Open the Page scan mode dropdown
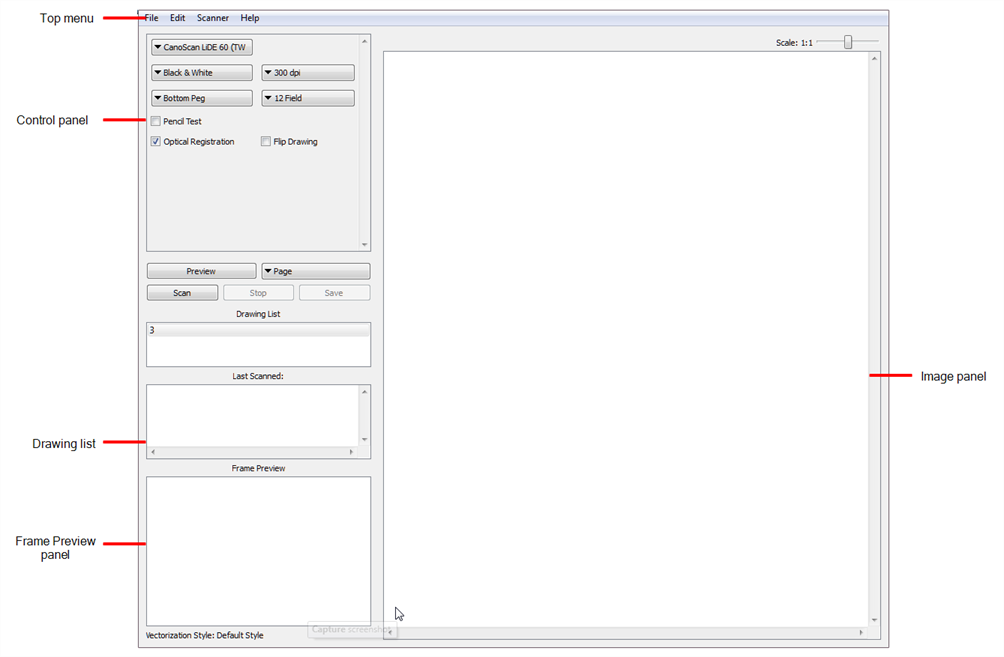The width and height of the screenshot is (1004, 657). (x=315, y=270)
